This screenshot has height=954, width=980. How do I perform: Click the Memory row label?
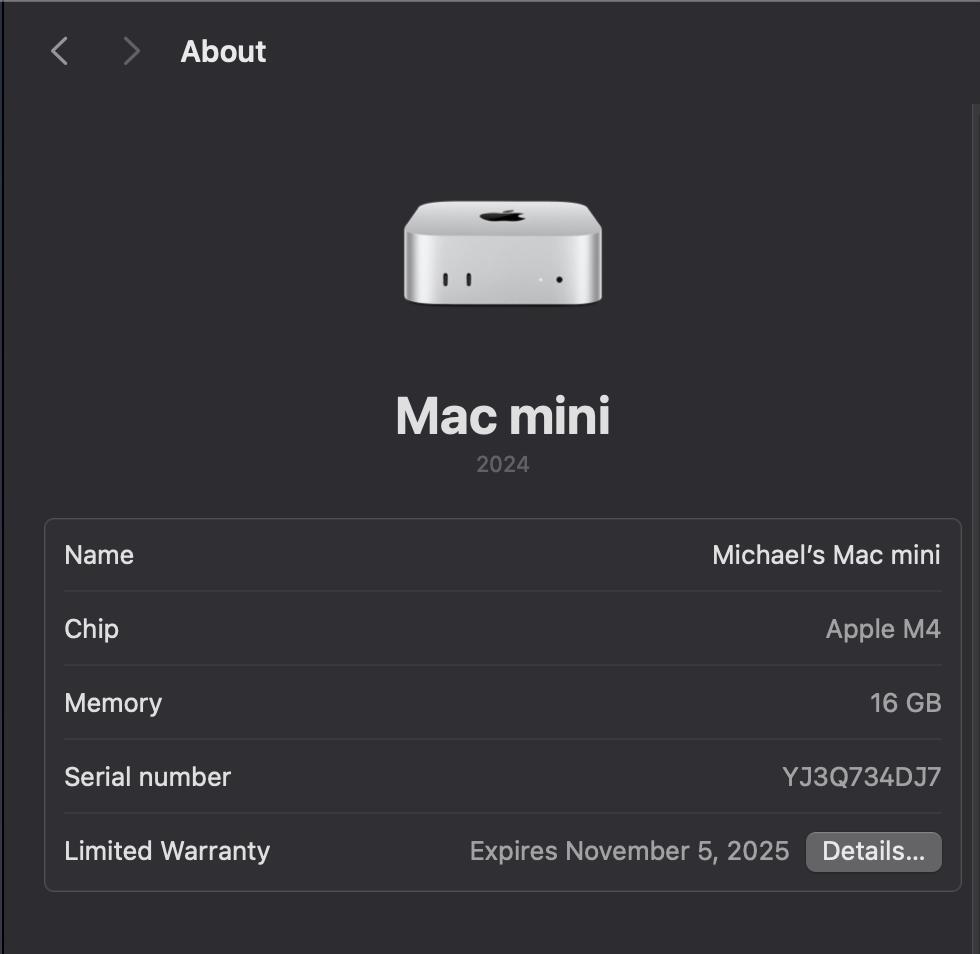click(x=113, y=703)
